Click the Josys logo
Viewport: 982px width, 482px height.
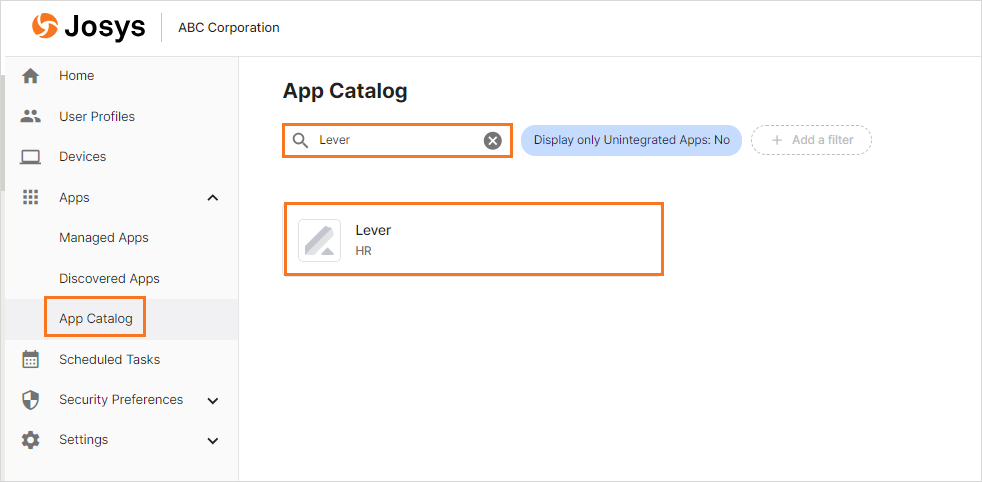pyautogui.click(x=88, y=27)
